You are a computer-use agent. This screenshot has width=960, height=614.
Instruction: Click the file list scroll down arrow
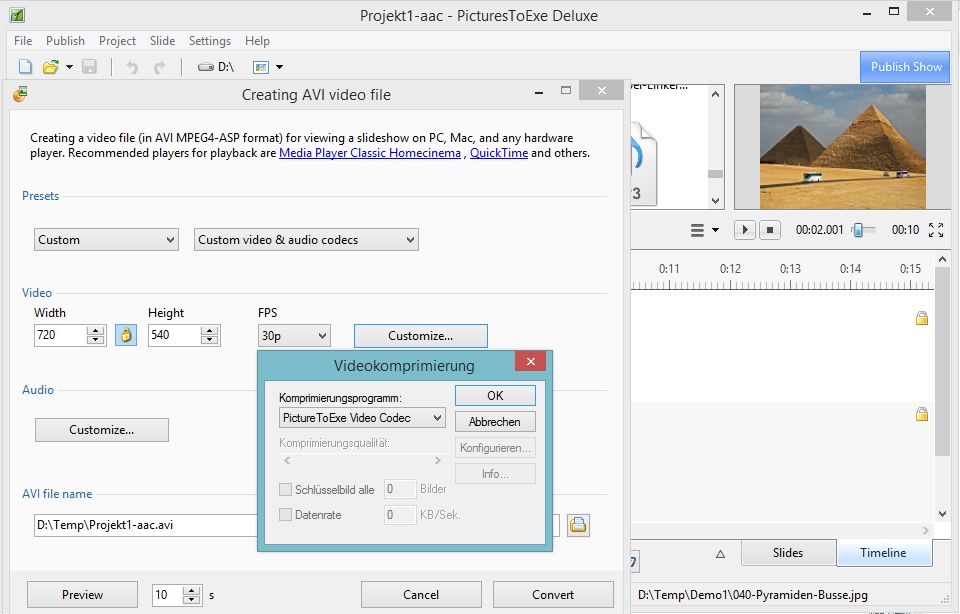point(715,201)
